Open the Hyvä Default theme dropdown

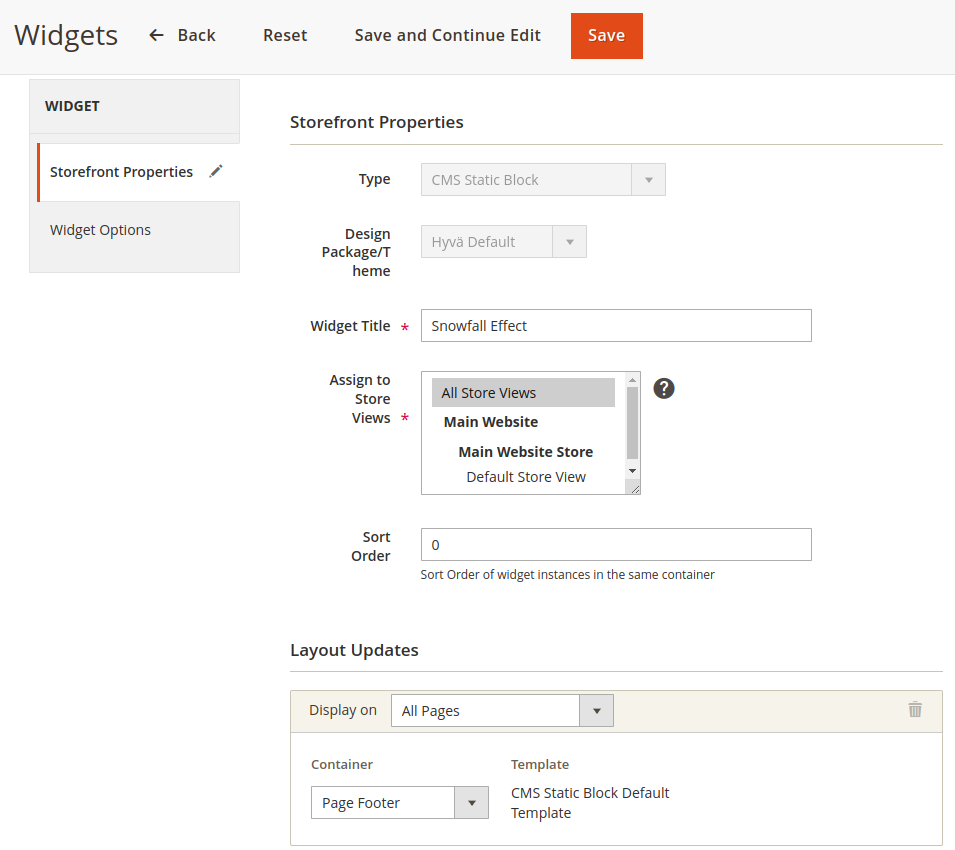click(x=504, y=242)
